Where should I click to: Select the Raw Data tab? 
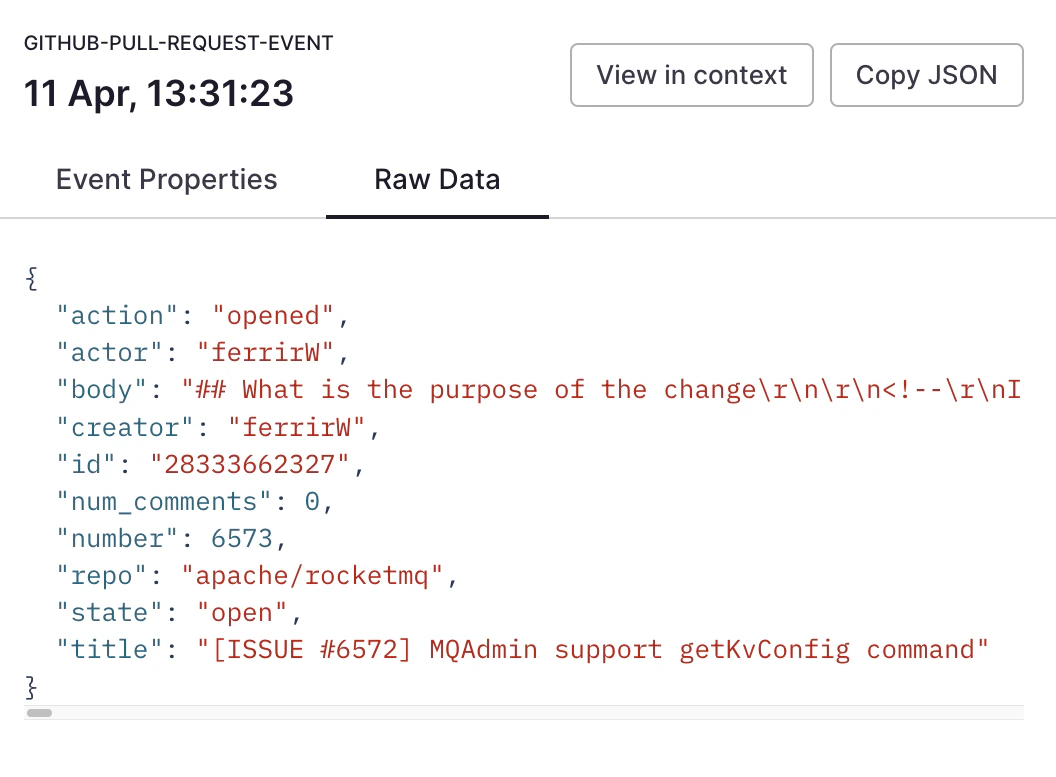(x=437, y=180)
